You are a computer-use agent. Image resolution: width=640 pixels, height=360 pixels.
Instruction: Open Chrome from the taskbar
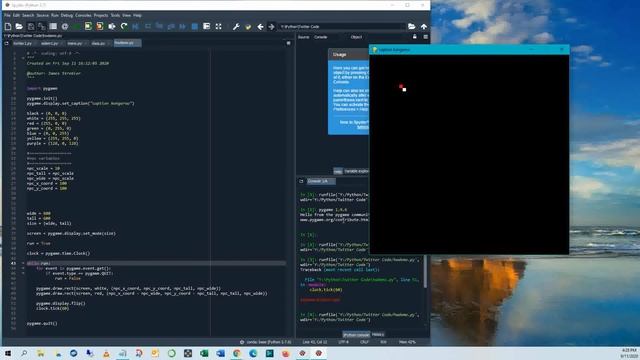237,353
